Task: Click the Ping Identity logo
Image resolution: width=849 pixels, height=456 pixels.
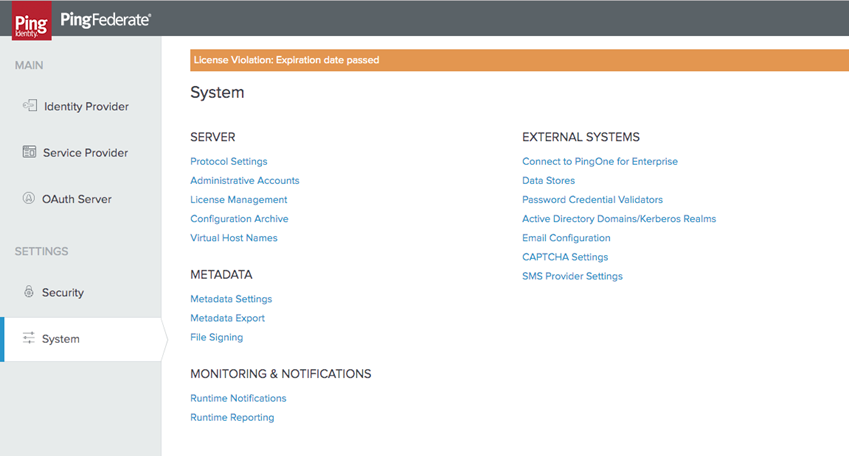Action: [32, 21]
